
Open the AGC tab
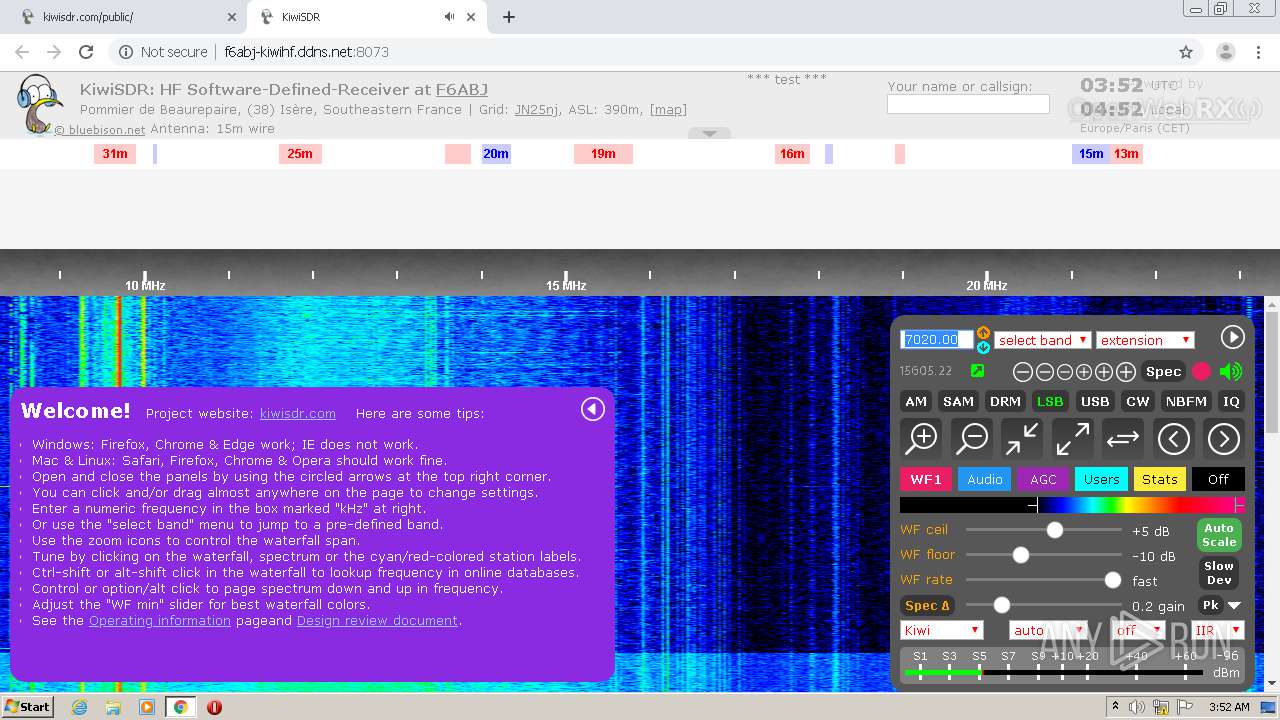[1043, 479]
